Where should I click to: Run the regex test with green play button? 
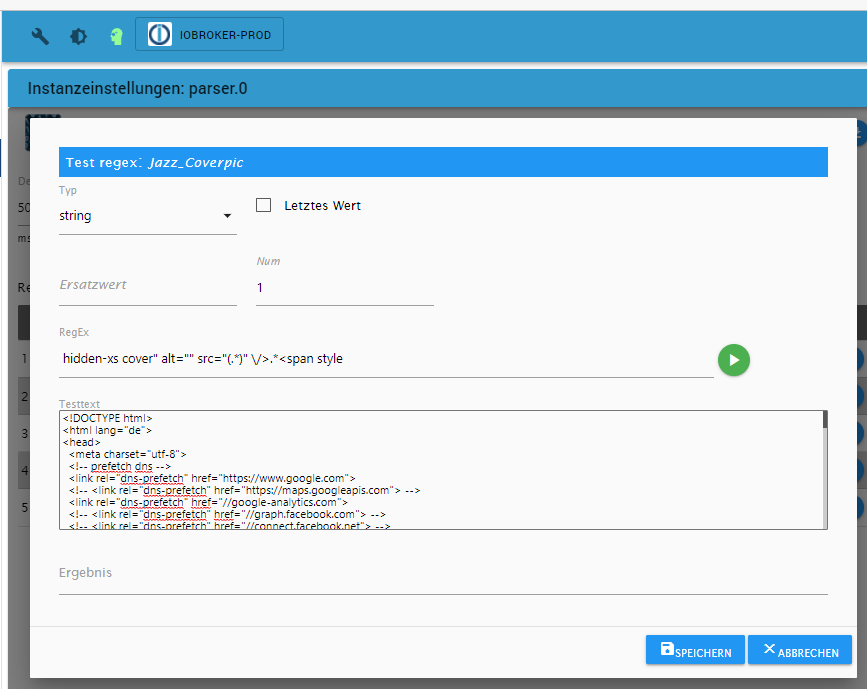[x=734, y=360]
